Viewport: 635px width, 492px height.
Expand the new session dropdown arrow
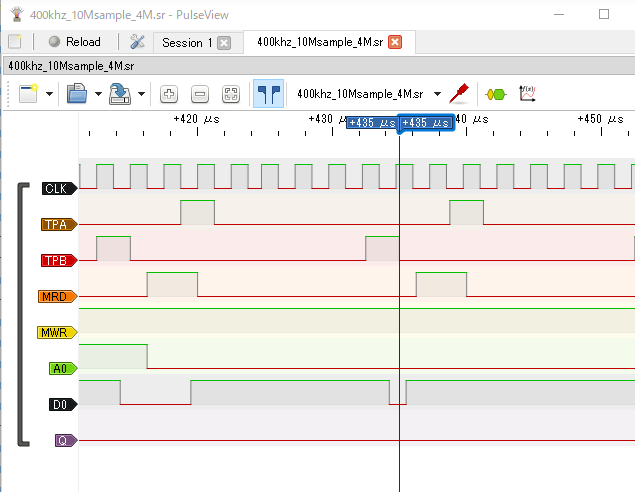click(49, 94)
